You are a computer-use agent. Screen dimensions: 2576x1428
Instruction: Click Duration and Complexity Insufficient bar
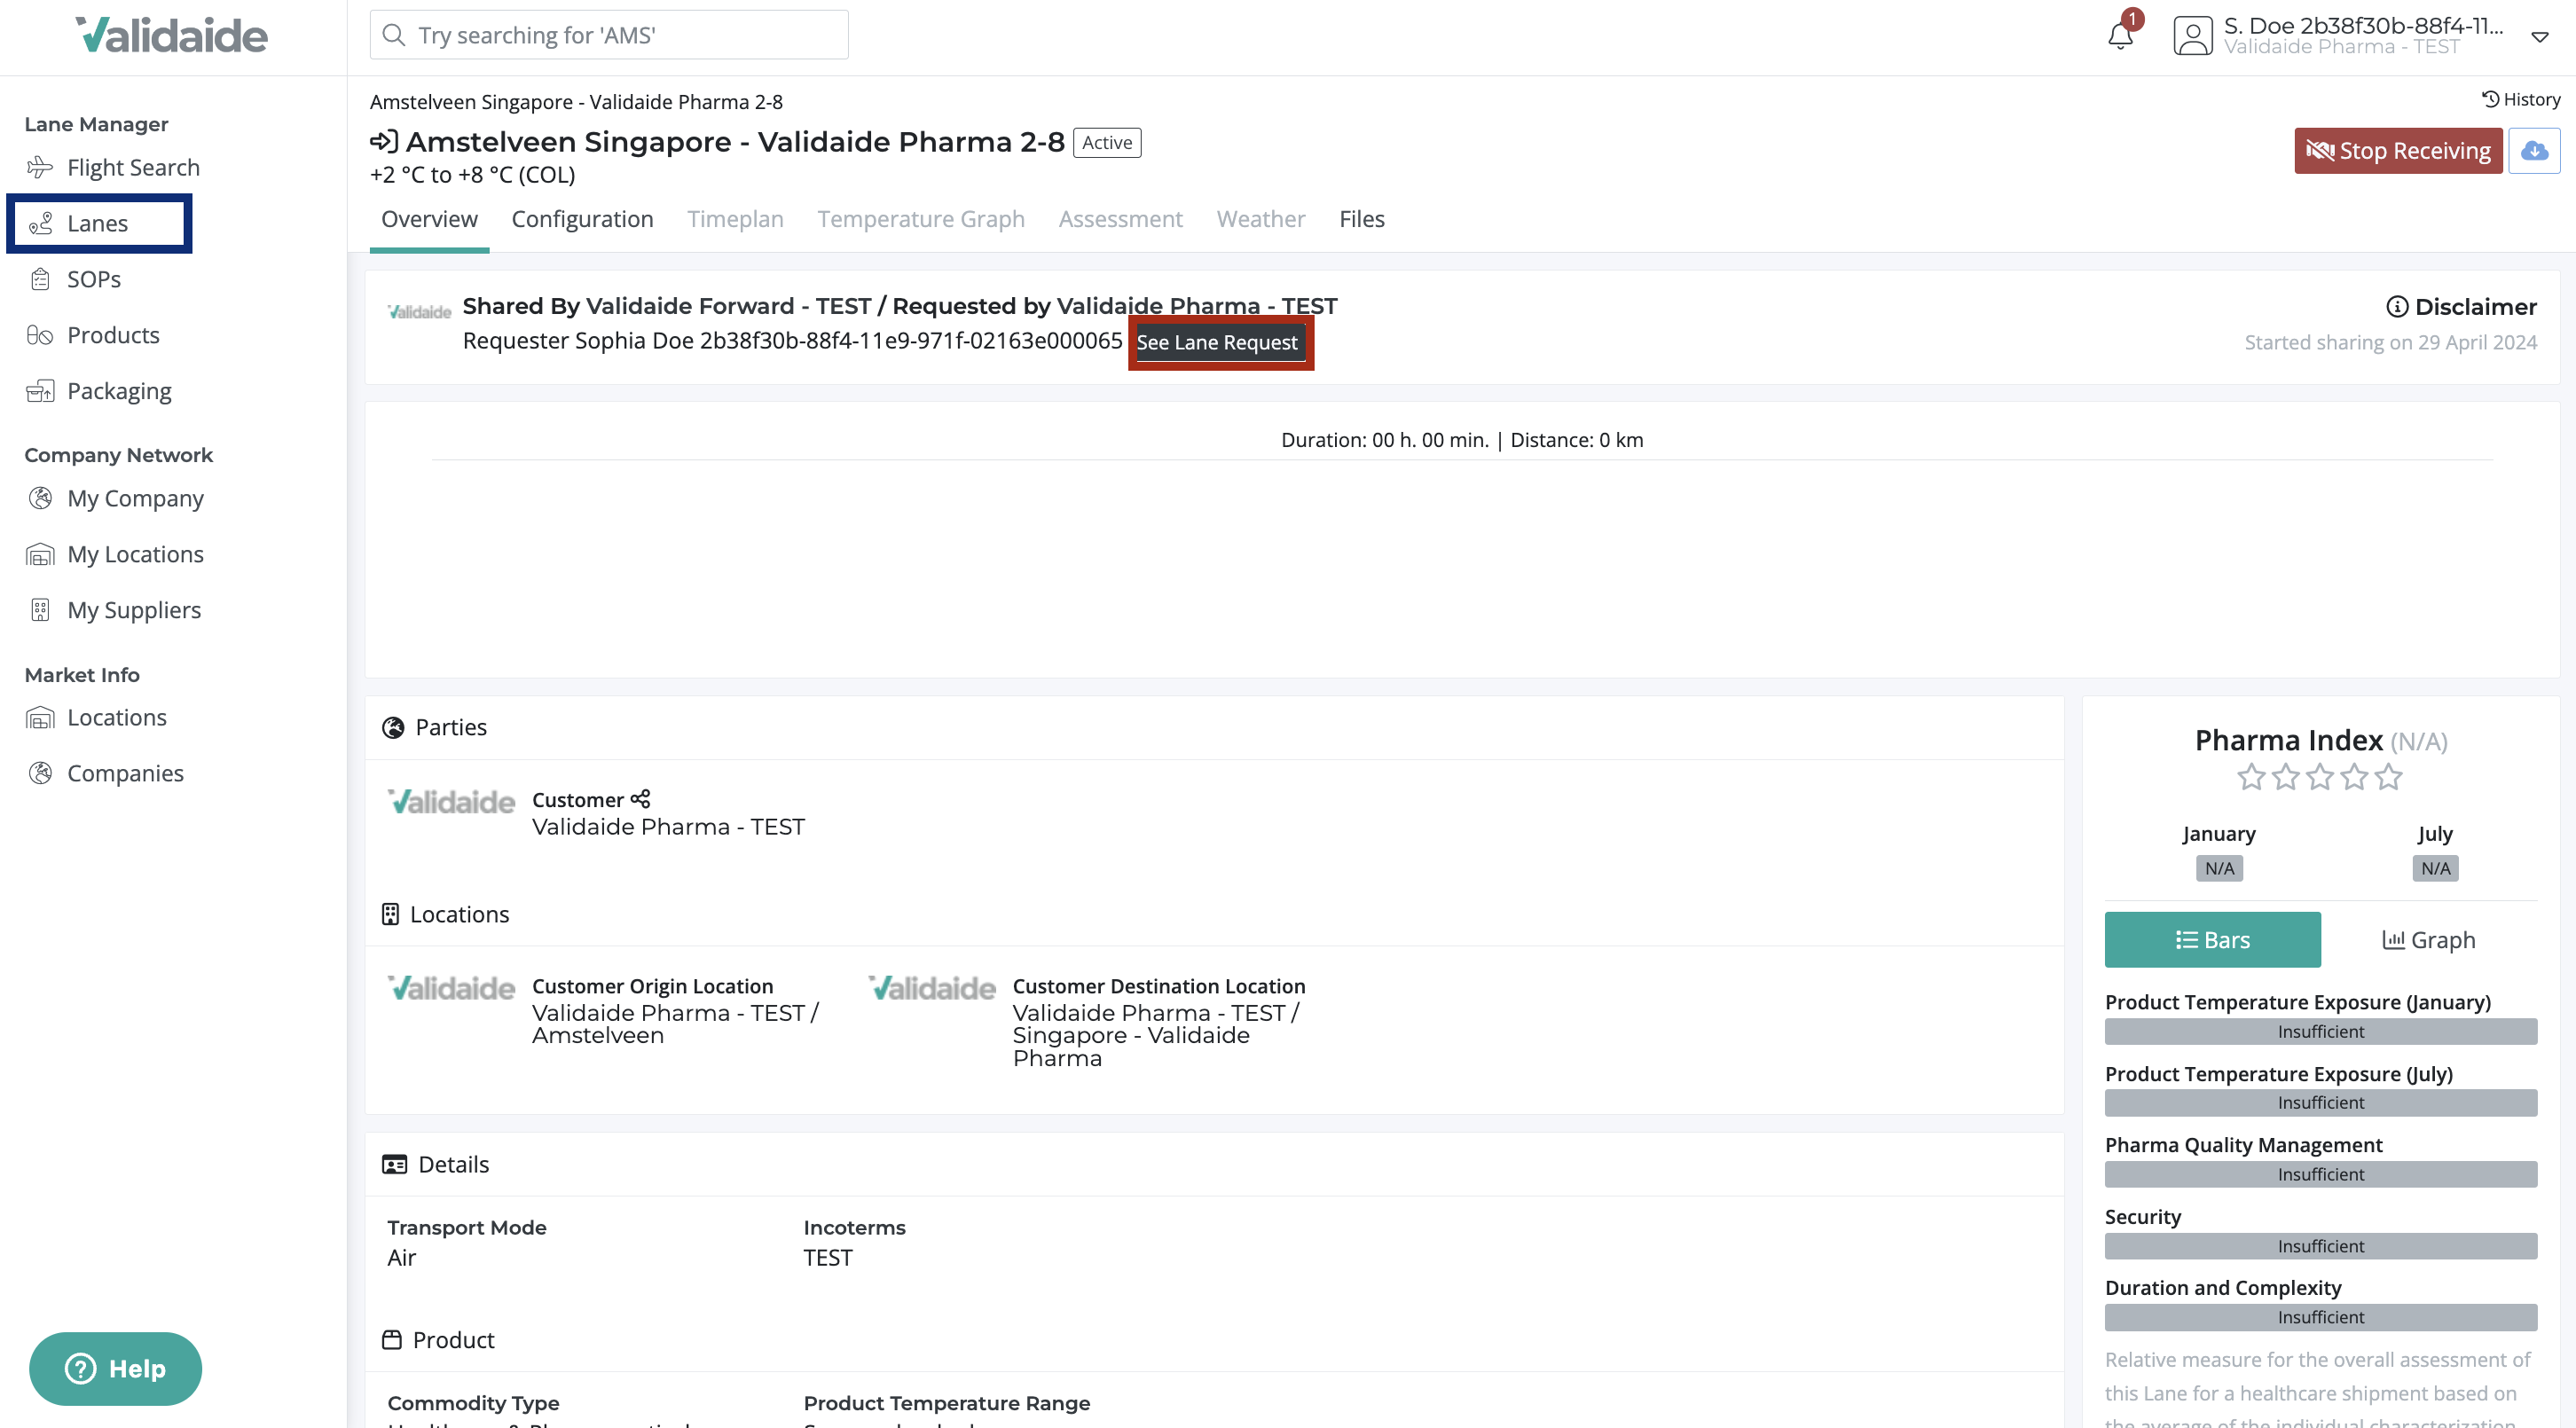[x=2320, y=1317]
